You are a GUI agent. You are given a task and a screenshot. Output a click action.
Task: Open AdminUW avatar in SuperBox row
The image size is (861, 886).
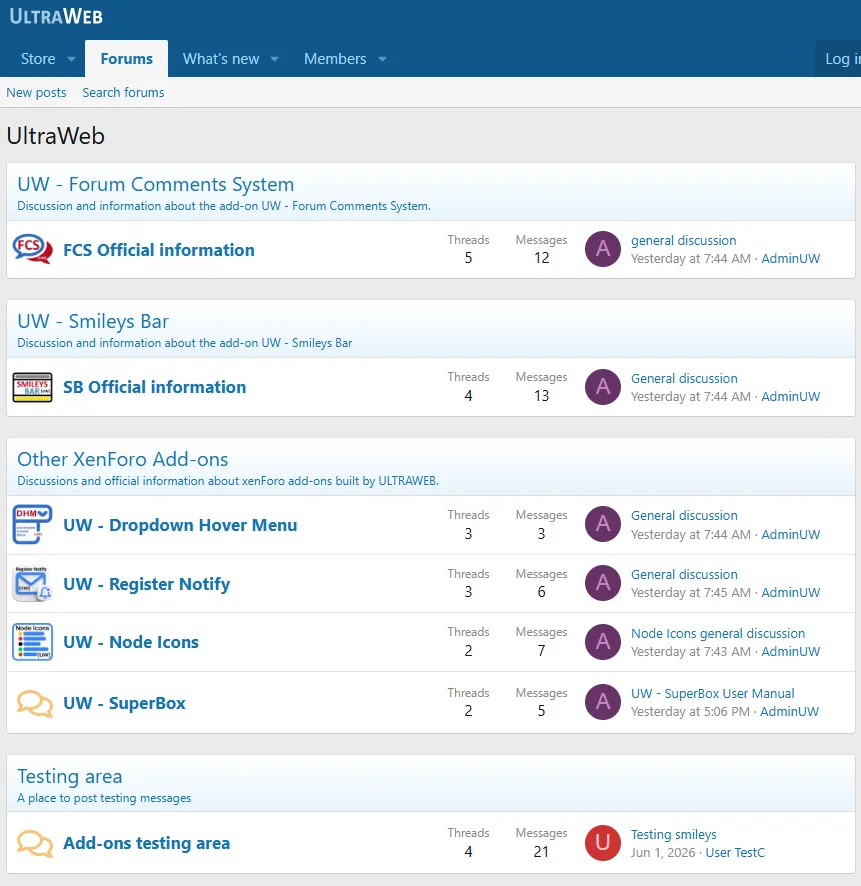603,702
